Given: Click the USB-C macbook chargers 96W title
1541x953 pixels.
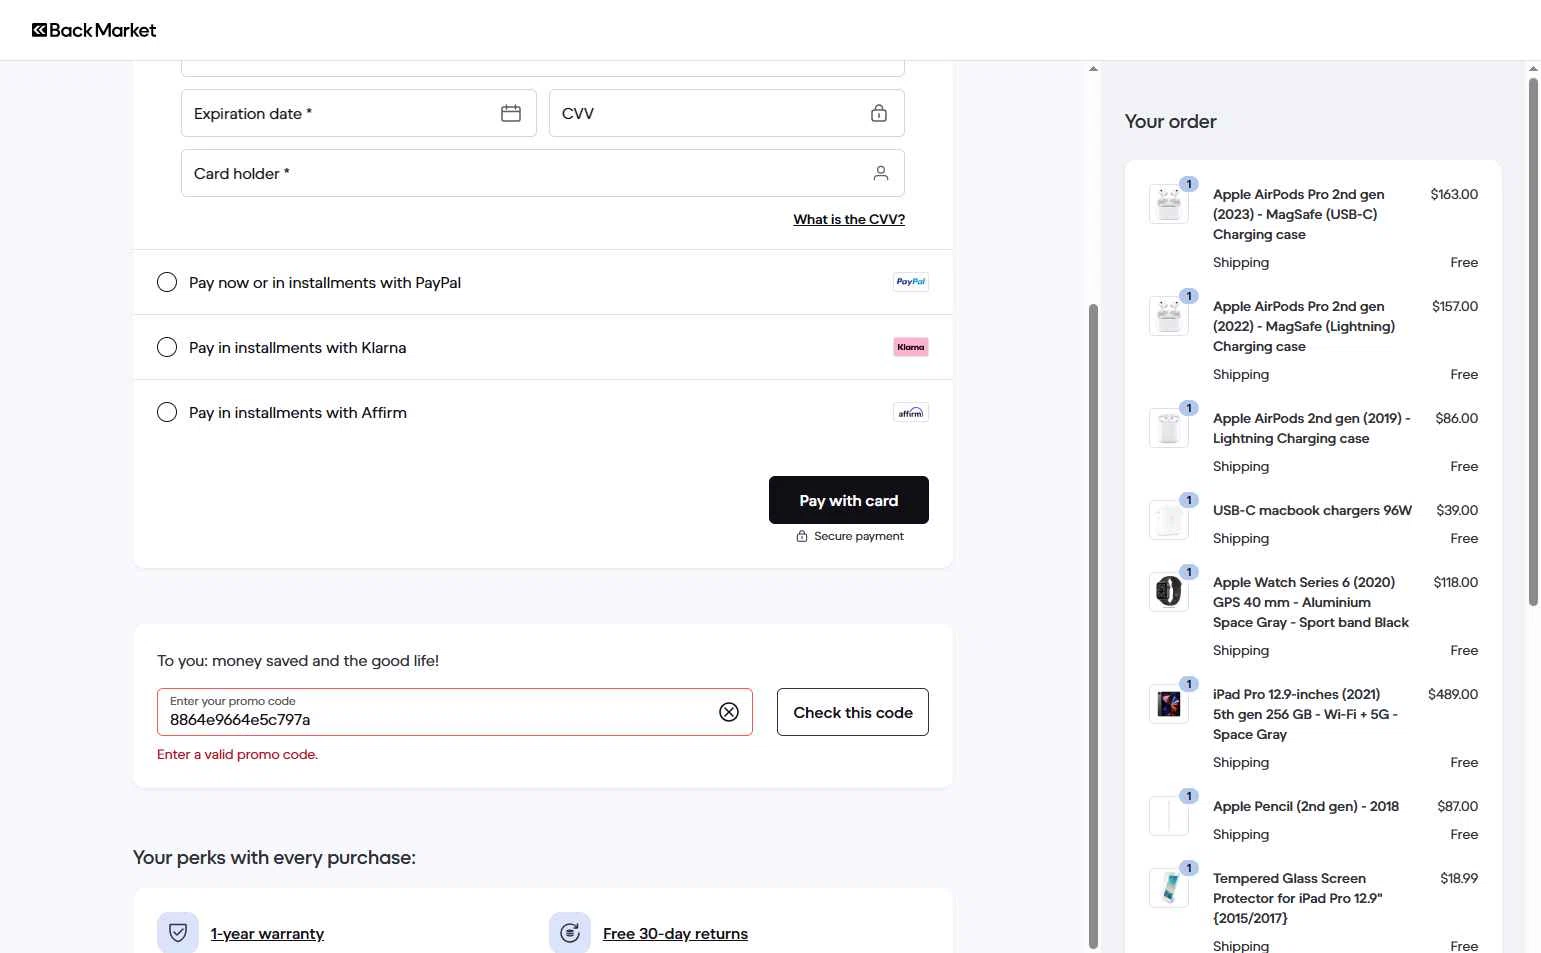Looking at the screenshot, I should point(1312,510).
